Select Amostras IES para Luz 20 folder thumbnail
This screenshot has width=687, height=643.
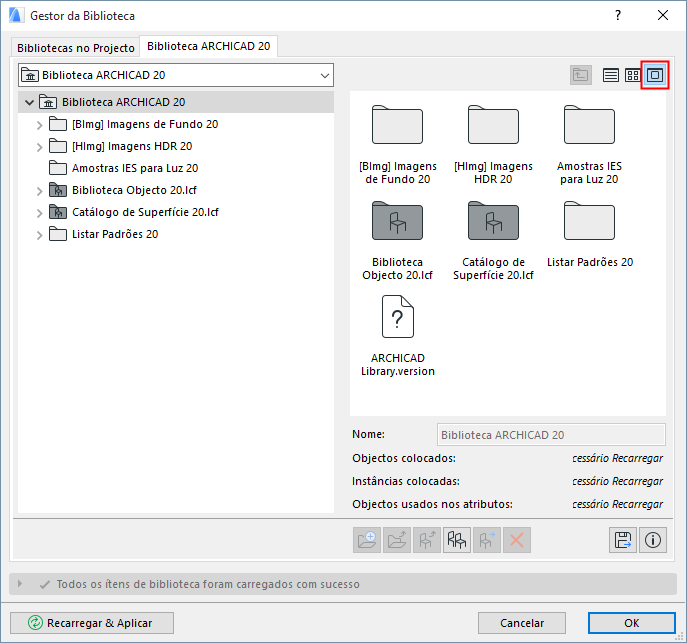pyautogui.click(x=589, y=145)
